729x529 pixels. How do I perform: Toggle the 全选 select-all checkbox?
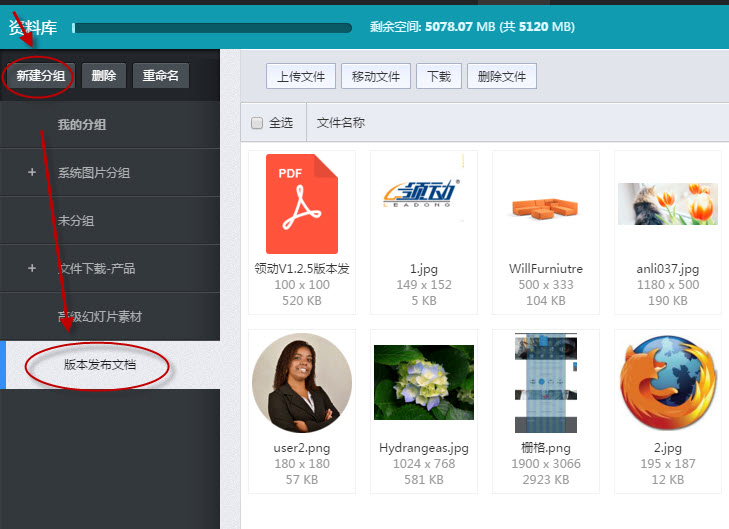tap(257, 123)
